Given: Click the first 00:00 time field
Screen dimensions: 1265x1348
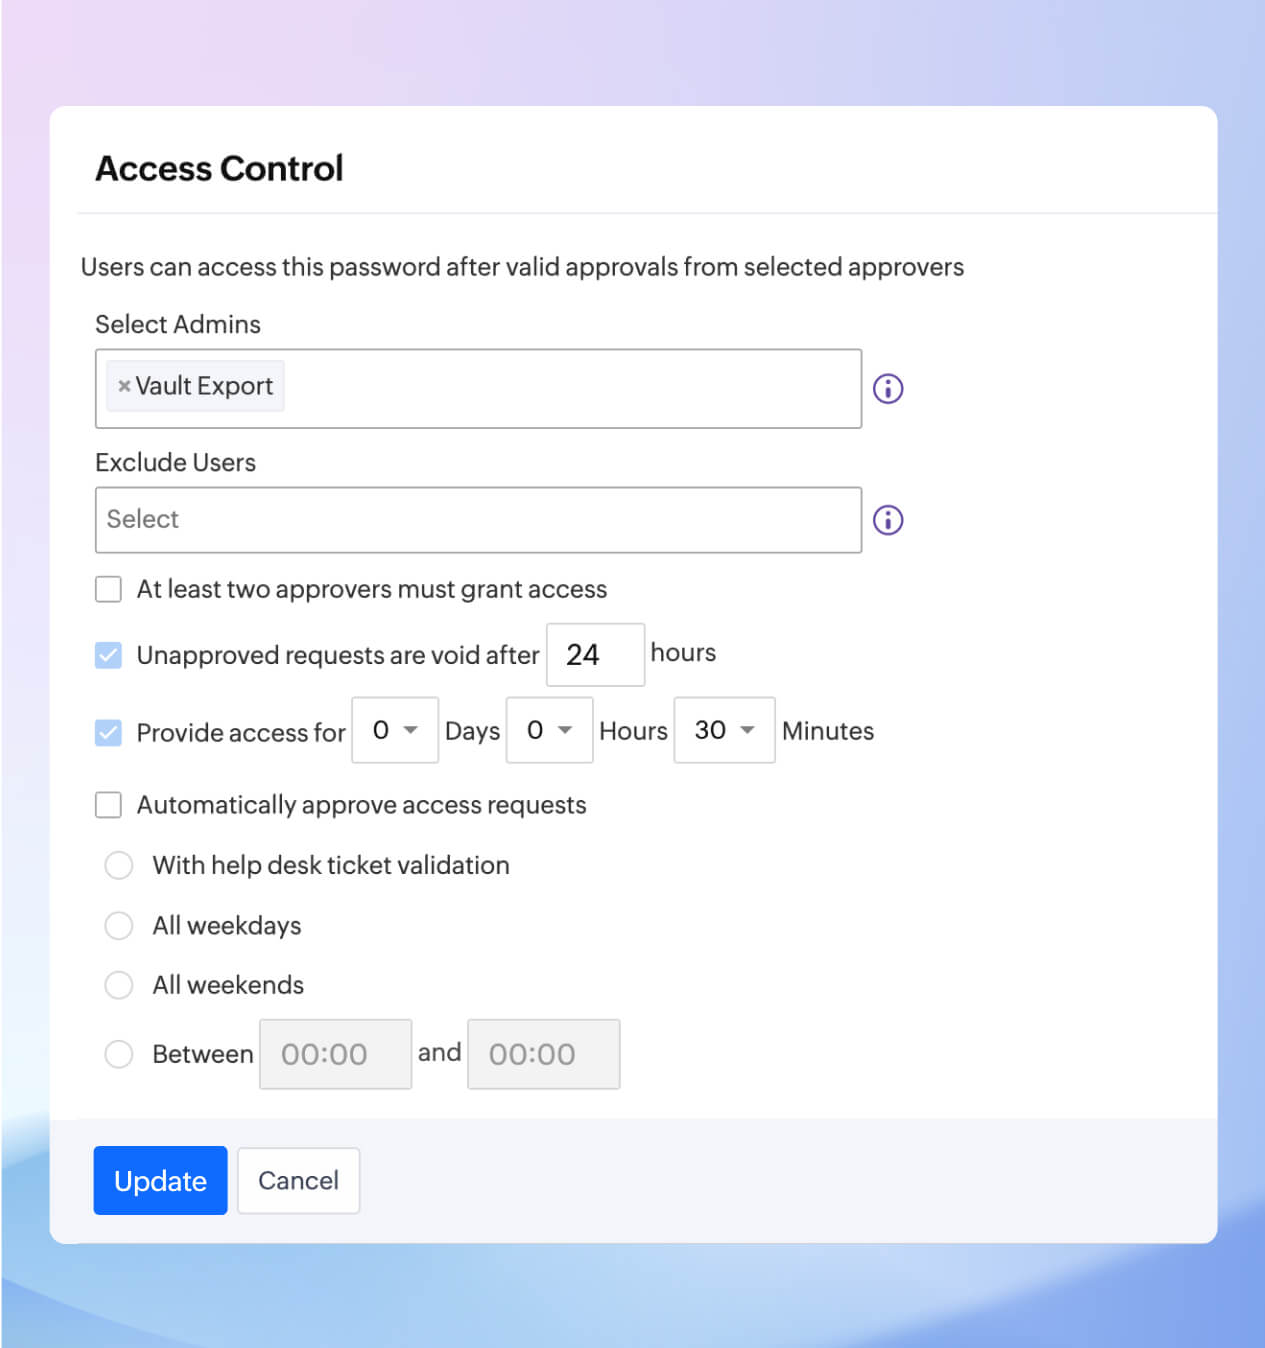Looking at the screenshot, I should (x=335, y=1054).
